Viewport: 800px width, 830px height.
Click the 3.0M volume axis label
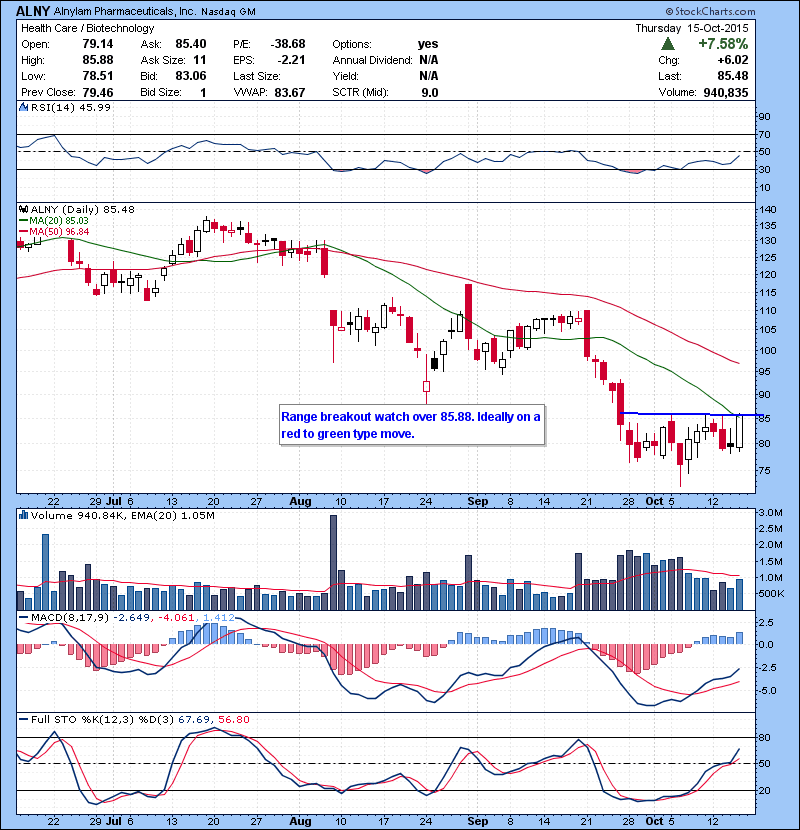771,512
